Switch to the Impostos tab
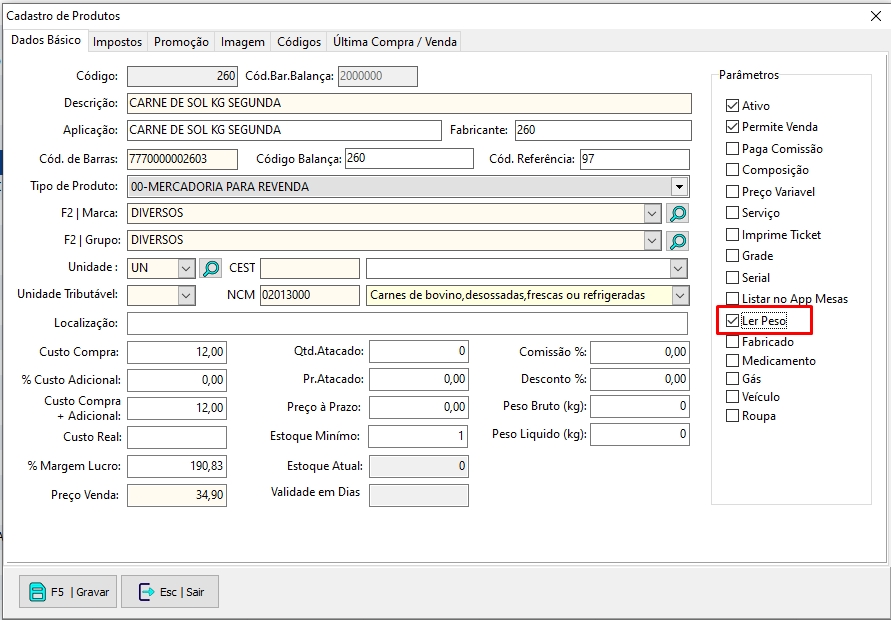 point(118,42)
